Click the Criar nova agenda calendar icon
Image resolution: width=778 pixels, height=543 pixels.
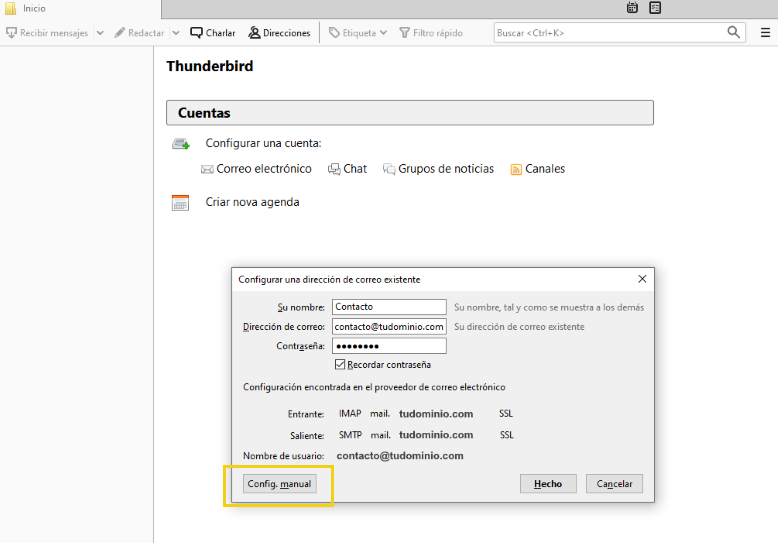point(180,203)
